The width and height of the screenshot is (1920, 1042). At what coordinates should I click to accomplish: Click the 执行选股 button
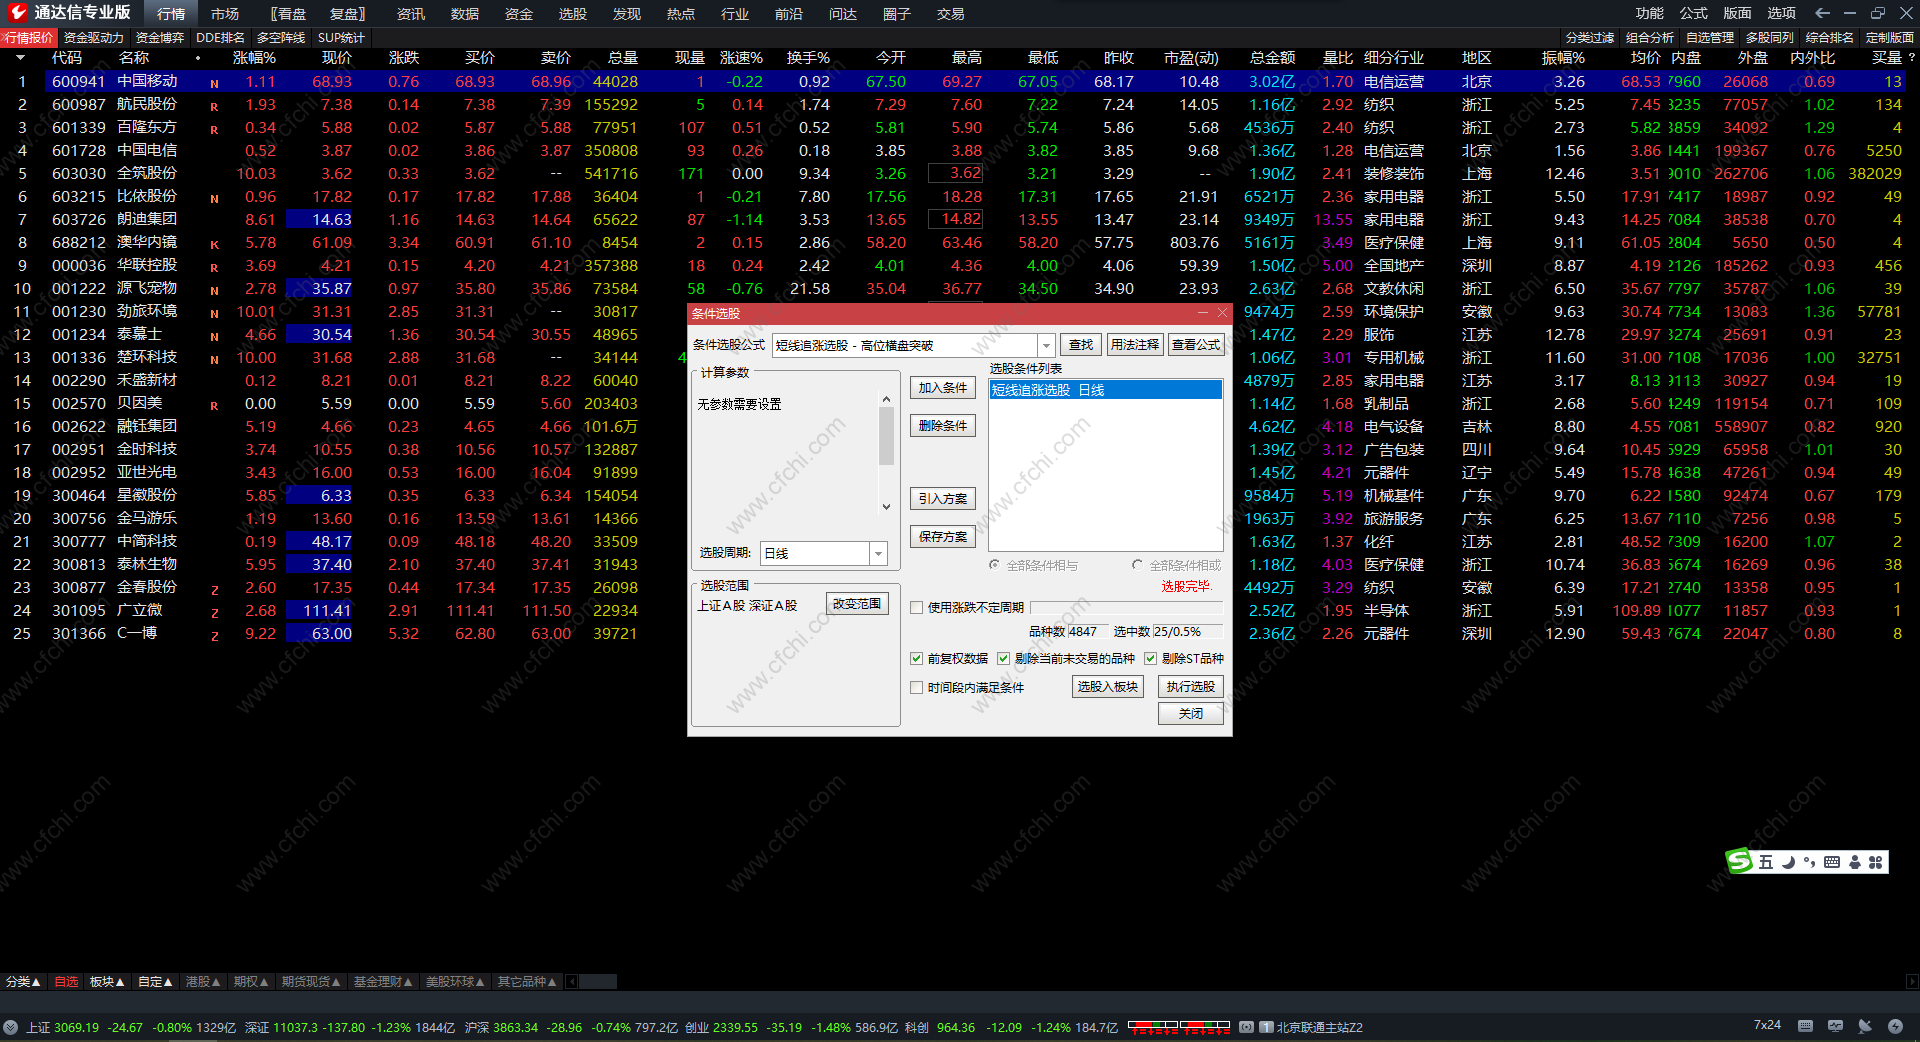(1190, 687)
